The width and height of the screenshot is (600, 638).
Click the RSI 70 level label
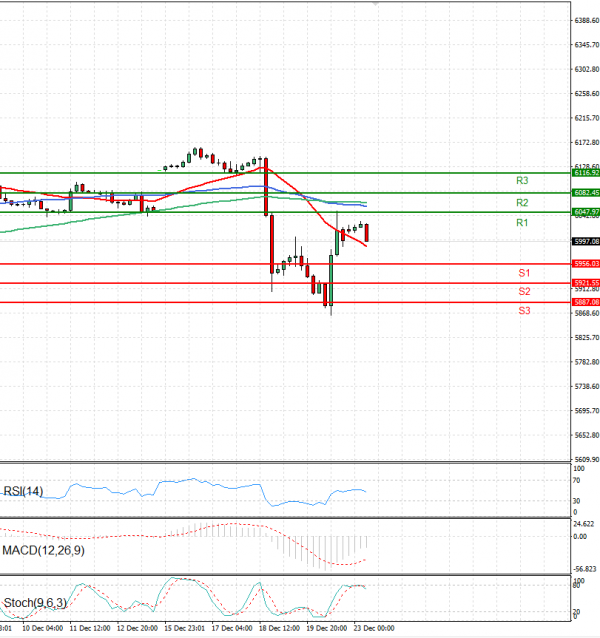click(576, 481)
